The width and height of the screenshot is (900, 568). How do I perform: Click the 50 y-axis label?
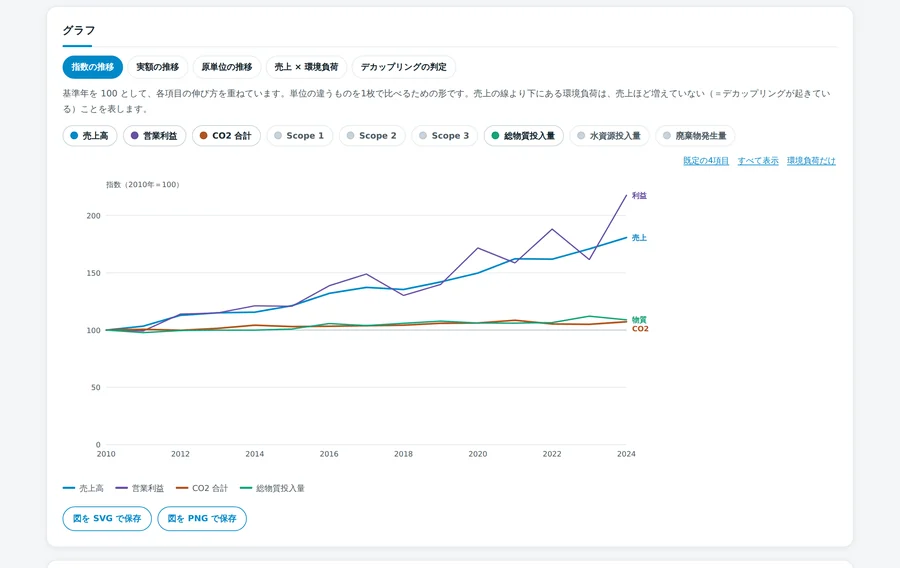96,388
